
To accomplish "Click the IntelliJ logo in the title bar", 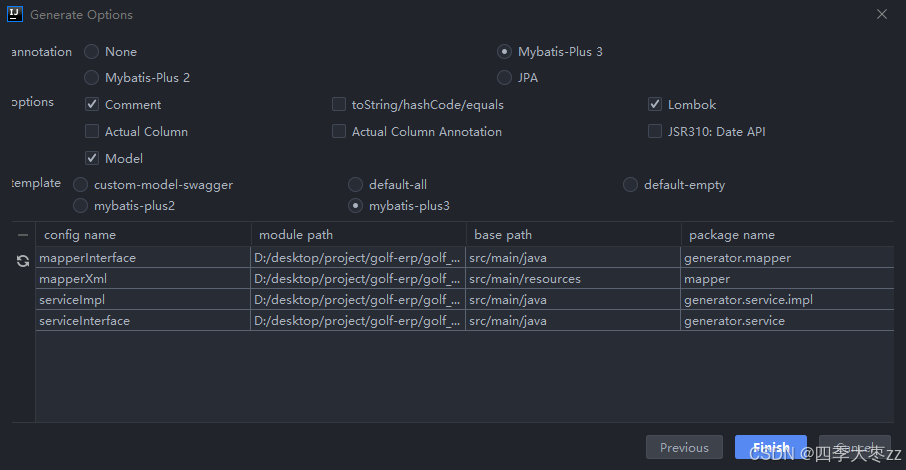I will (x=14, y=14).
